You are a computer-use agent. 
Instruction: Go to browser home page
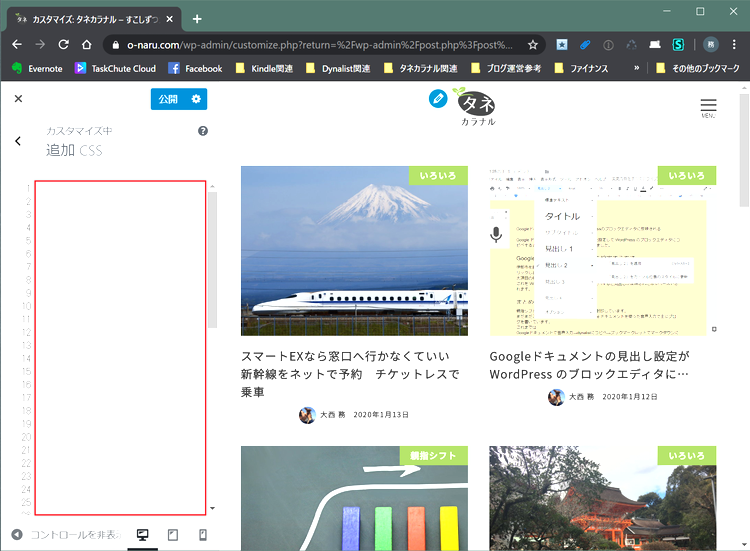87,45
